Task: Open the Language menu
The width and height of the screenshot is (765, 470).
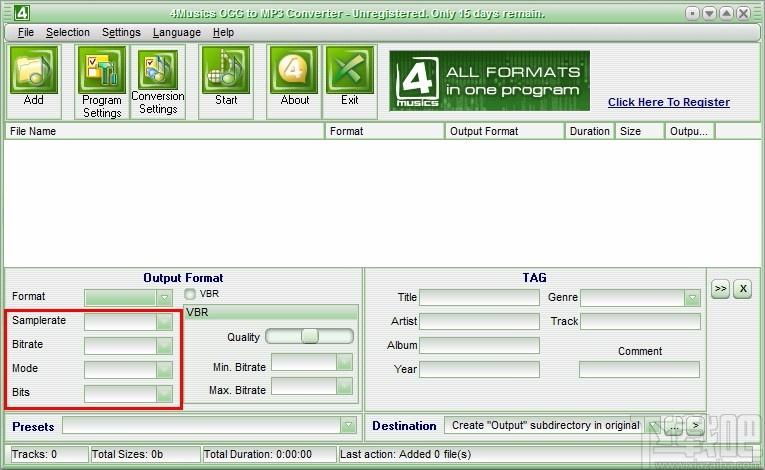Action: 177,32
